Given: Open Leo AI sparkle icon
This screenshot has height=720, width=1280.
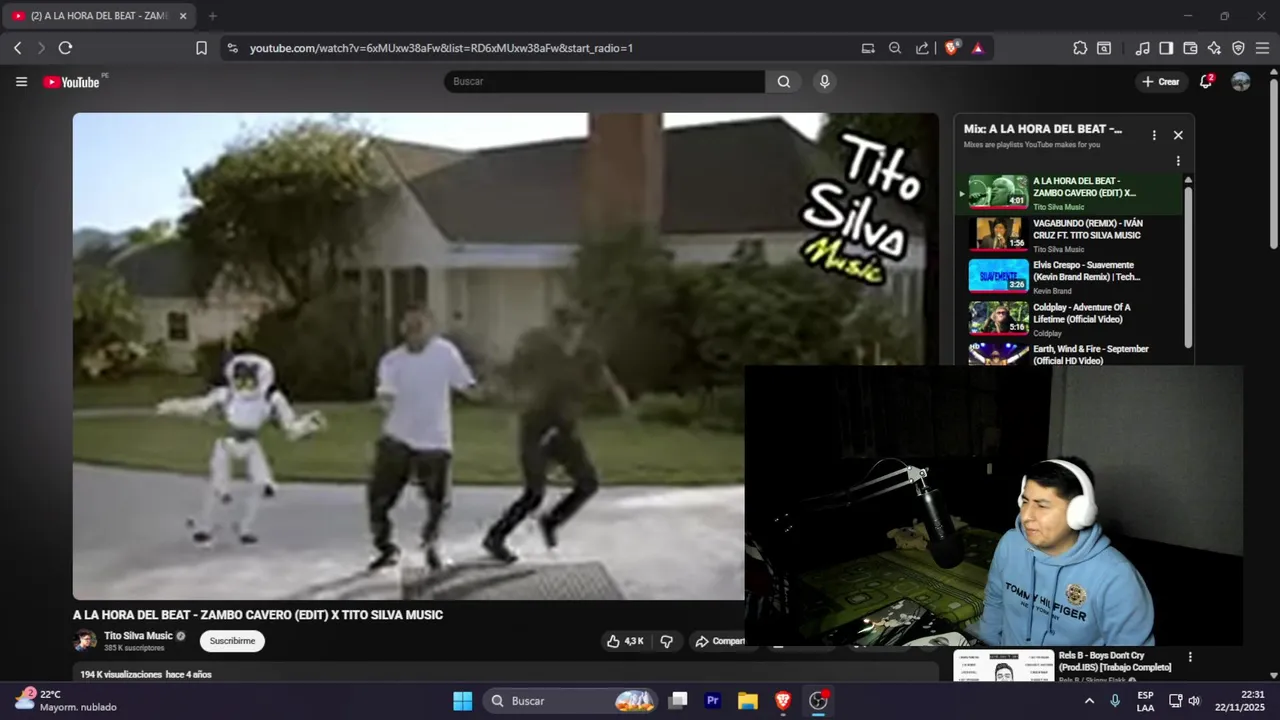Looking at the screenshot, I should point(1214,48).
